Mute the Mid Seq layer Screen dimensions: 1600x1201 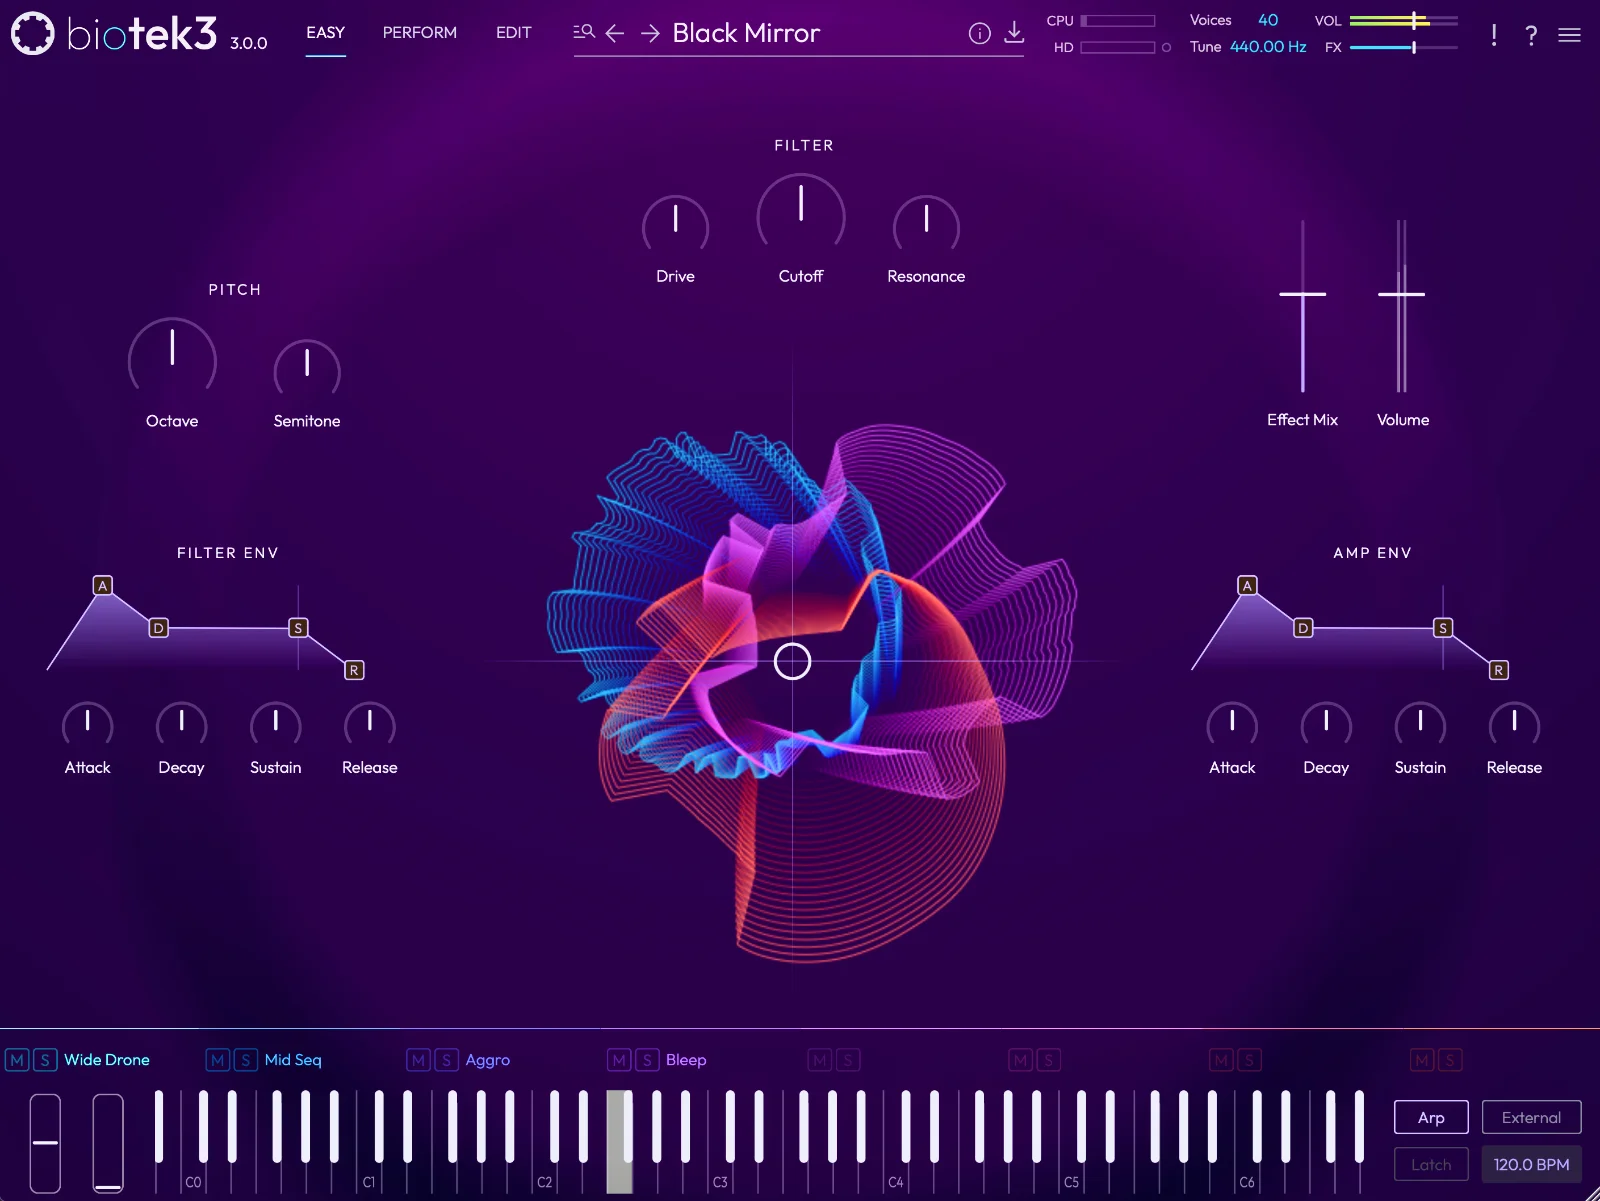click(218, 1060)
